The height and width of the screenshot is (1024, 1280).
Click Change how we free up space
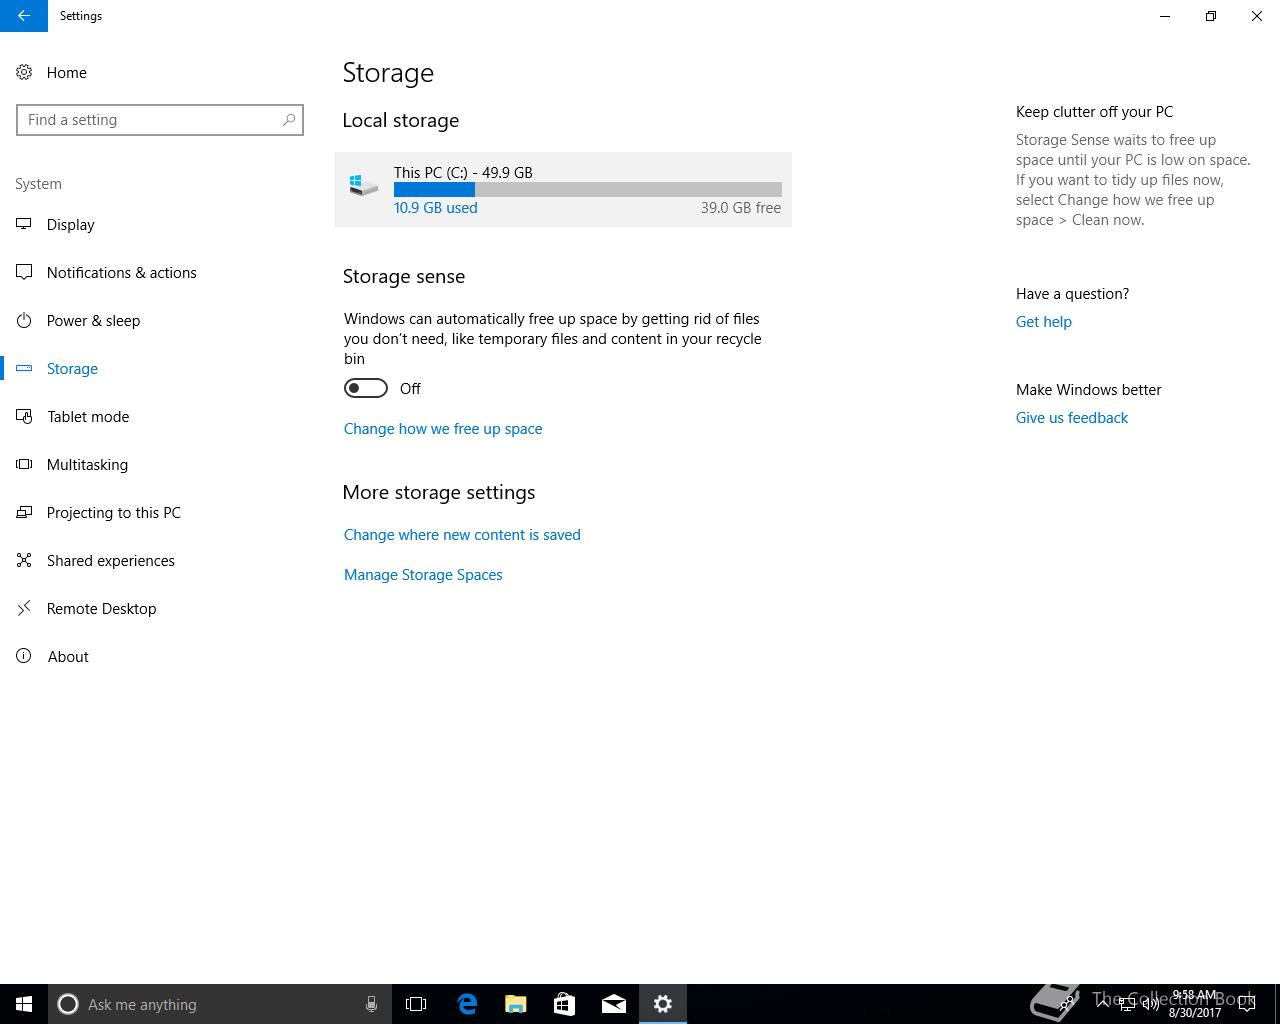[x=443, y=428]
